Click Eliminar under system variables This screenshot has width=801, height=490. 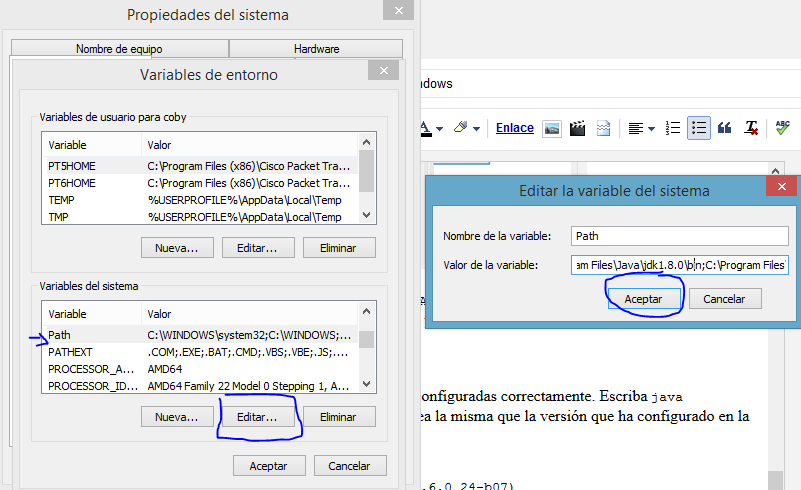339,417
